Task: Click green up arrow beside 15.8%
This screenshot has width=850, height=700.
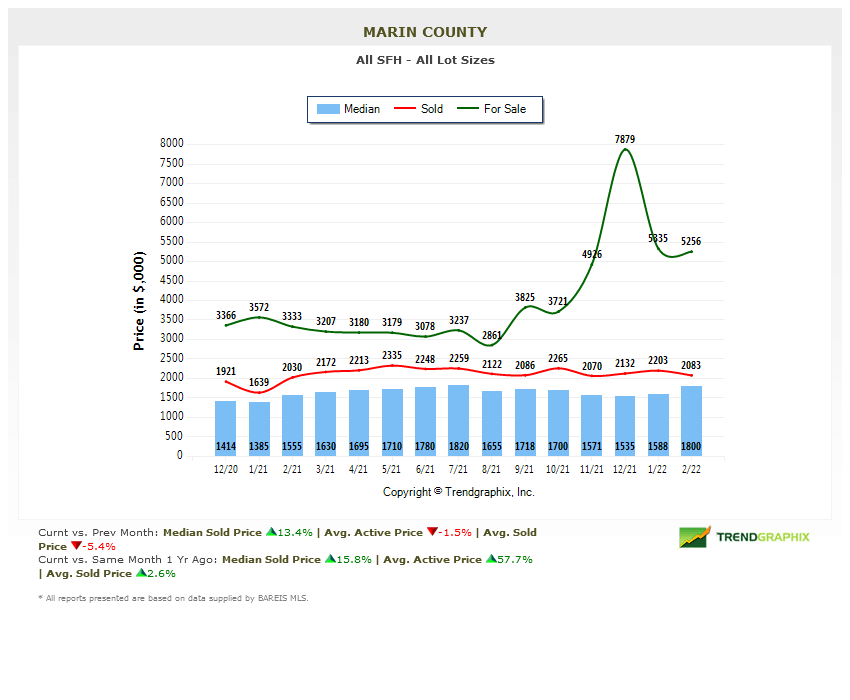Action: pyautogui.click(x=328, y=560)
